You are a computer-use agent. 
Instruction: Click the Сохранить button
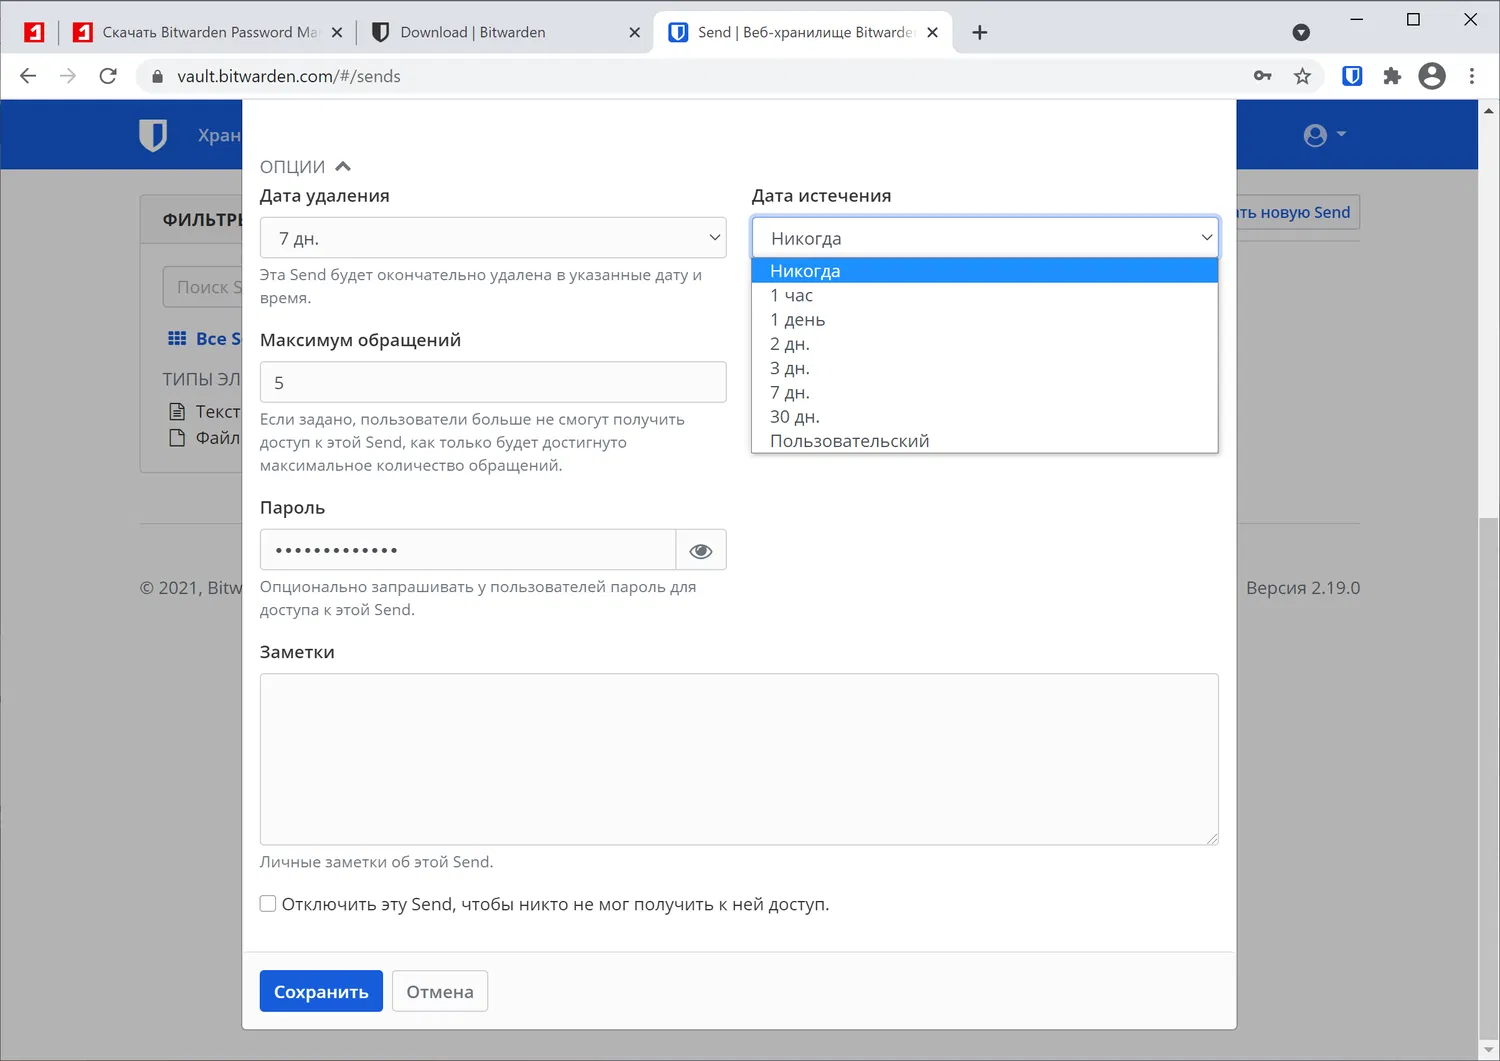[321, 991]
